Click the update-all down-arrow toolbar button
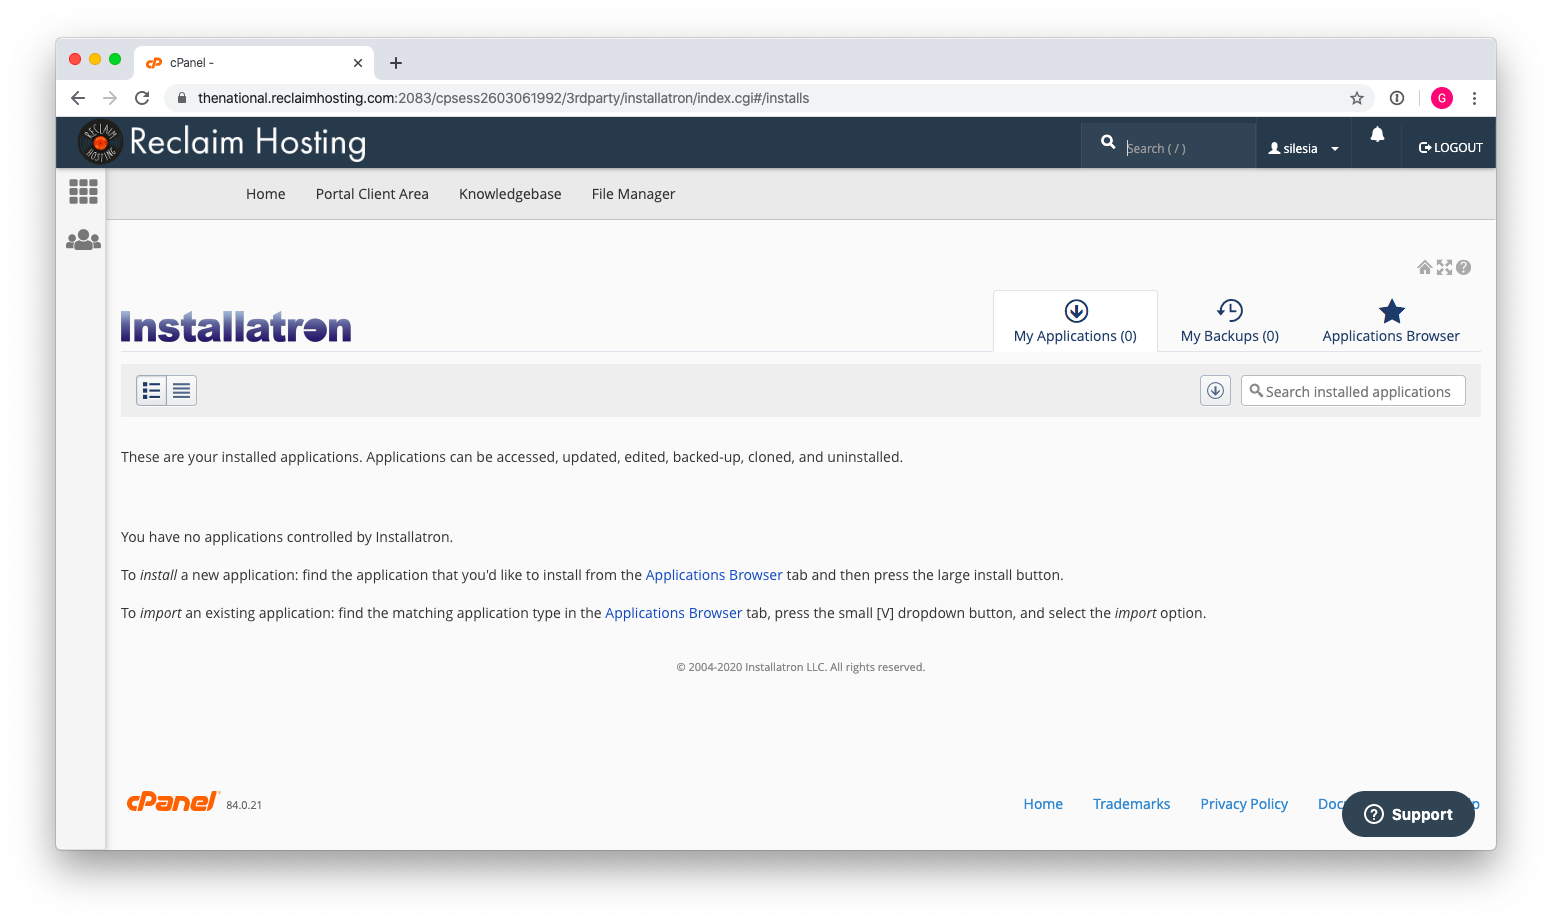1552x924 pixels. point(1215,391)
